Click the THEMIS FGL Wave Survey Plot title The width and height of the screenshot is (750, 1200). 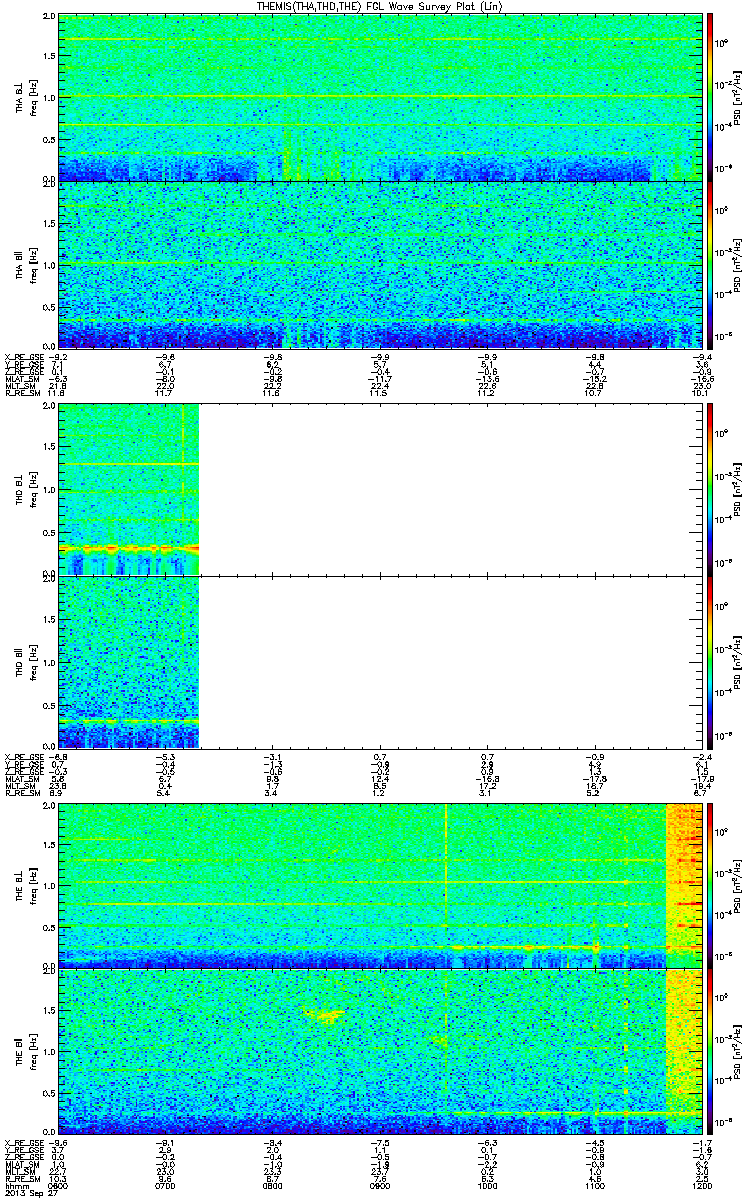point(378,7)
